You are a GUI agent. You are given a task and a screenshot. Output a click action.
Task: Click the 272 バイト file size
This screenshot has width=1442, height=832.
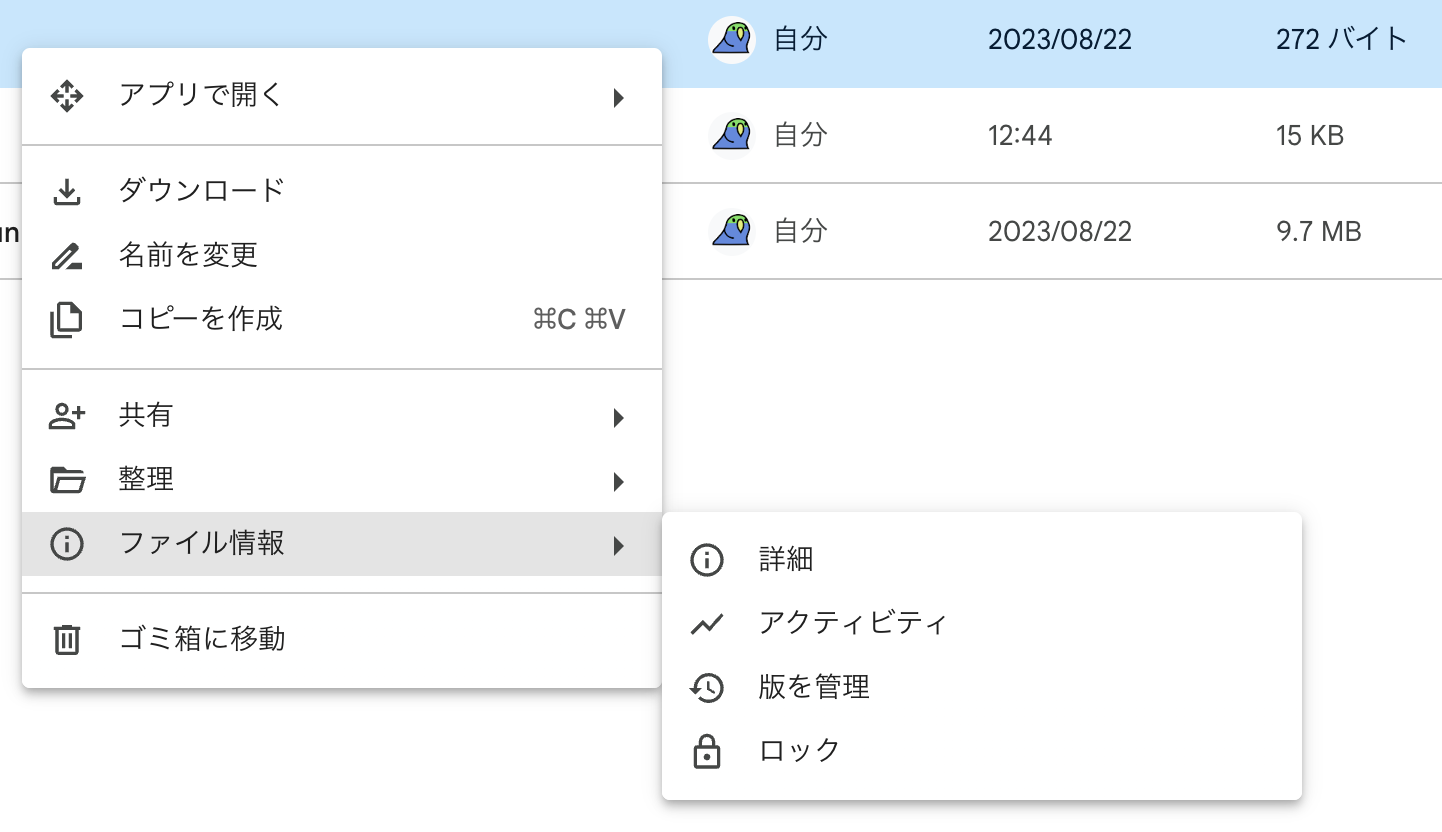pyautogui.click(x=1342, y=40)
